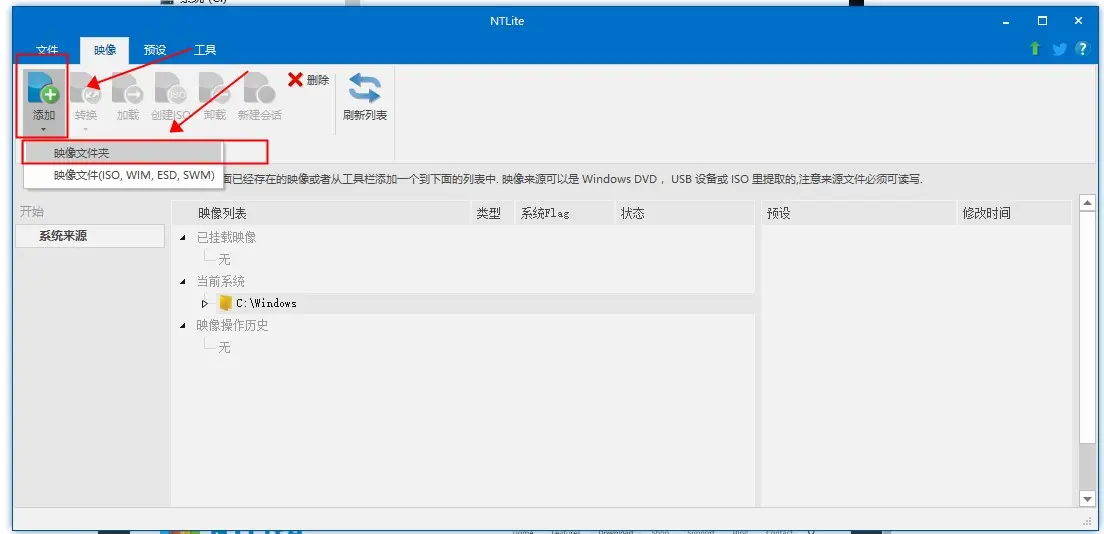Open the help question mark icon
The width and height of the screenshot is (1104, 534).
(x=1082, y=49)
